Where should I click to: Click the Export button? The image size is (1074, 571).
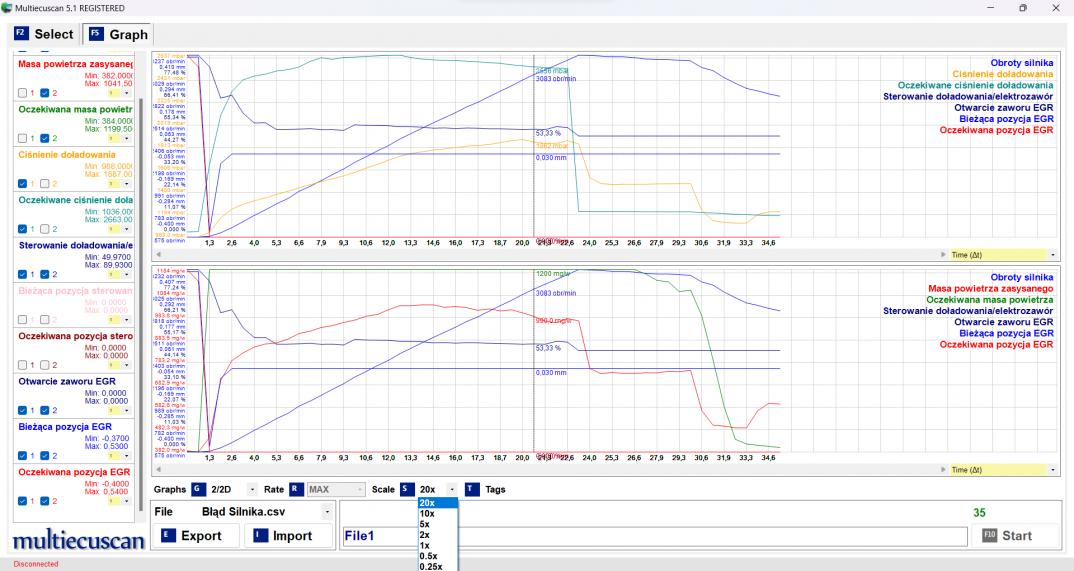point(196,535)
